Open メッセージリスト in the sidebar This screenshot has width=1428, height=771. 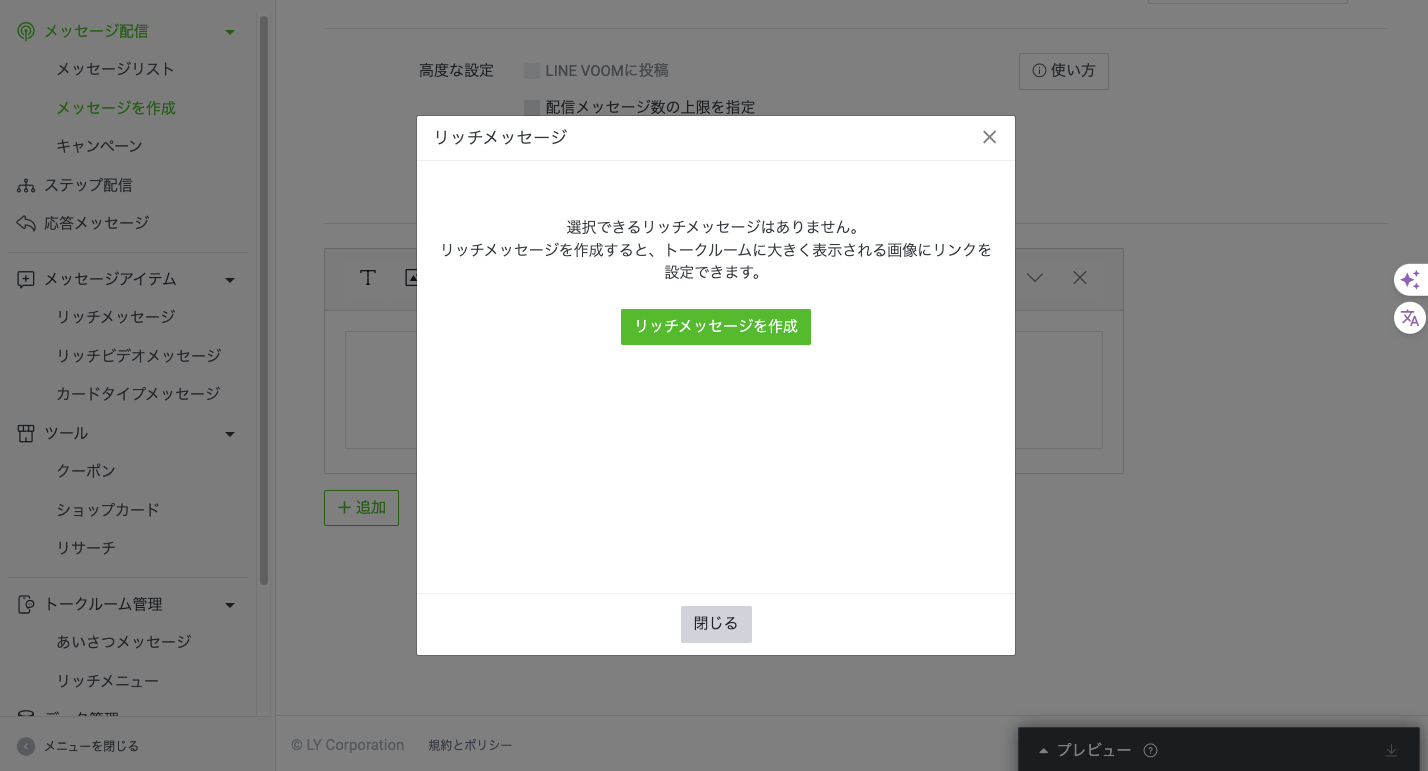pos(115,69)
